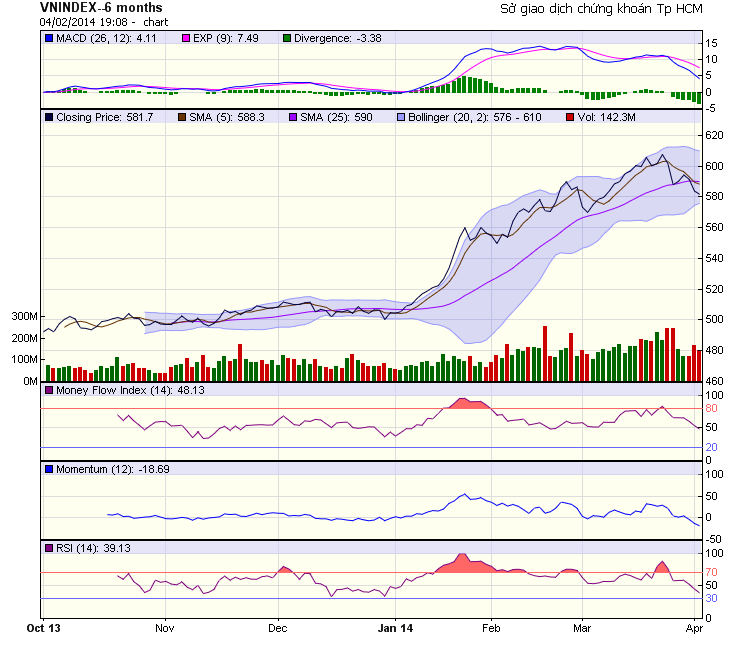The height and width of the screenshot is (649, 742).
Task: Click the magenta EXP (9) legend swatch
Action: point(184,38)
